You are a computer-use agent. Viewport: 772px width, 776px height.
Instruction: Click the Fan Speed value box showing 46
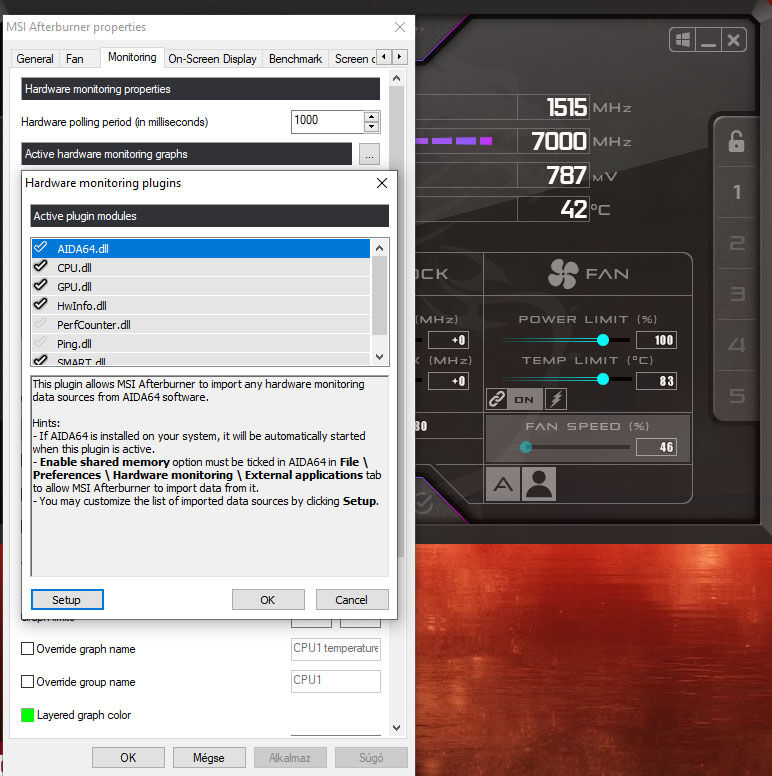[656, 447]
